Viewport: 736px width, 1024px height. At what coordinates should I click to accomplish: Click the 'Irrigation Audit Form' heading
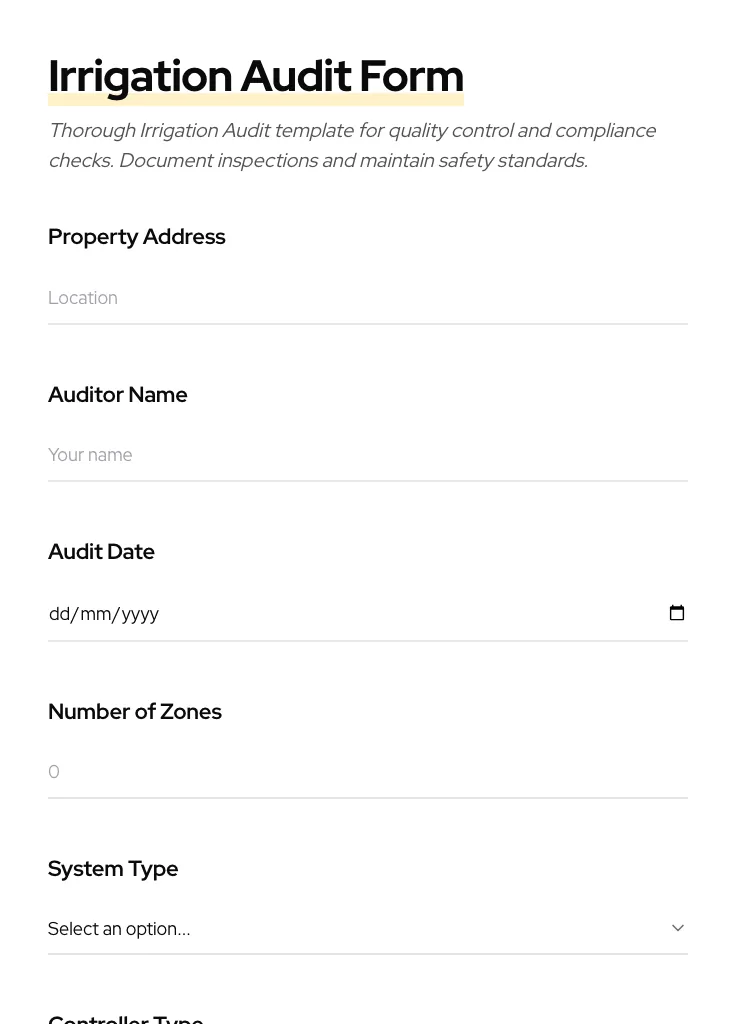[256, 75]
